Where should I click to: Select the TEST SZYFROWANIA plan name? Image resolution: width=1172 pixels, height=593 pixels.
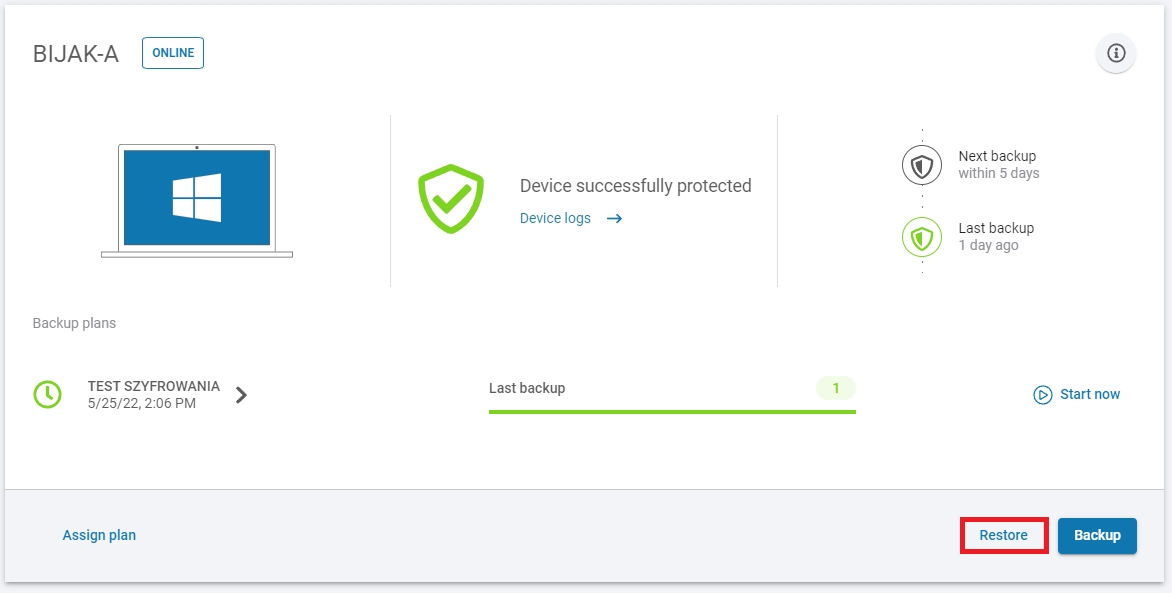153,386
